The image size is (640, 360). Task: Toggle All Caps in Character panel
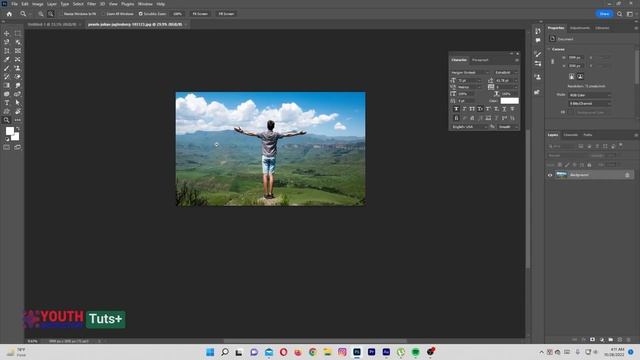click(472, 109)
